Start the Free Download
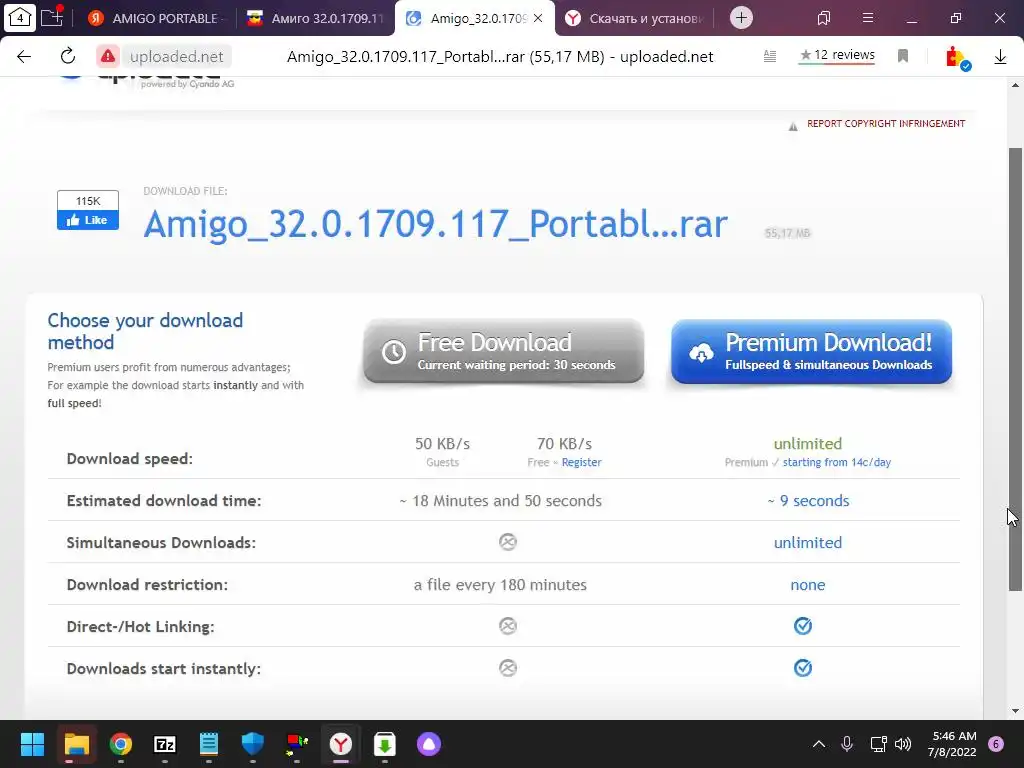Image resolution: width=1024 pixels, height=768 pixels. 504,351
